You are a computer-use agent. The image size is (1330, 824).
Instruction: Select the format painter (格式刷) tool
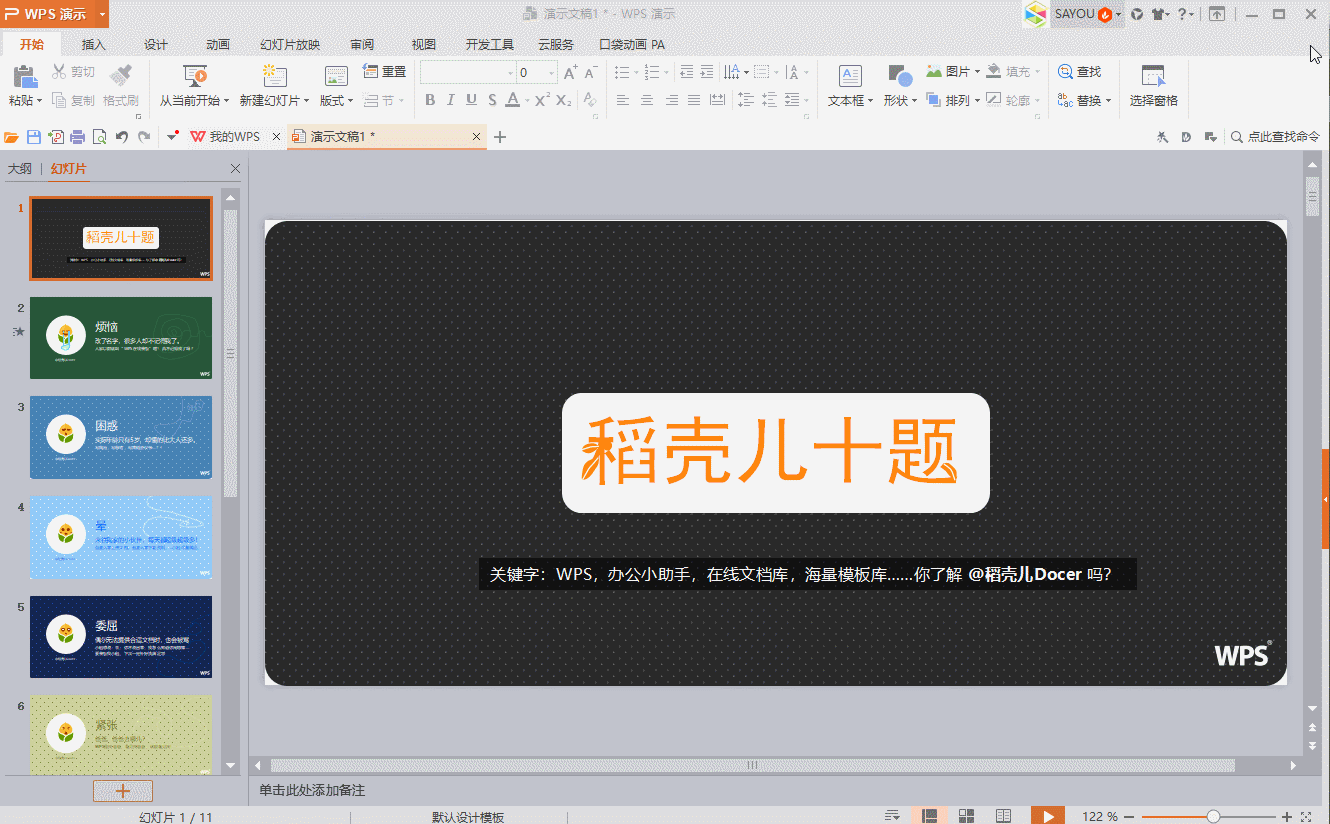point(120,100)
